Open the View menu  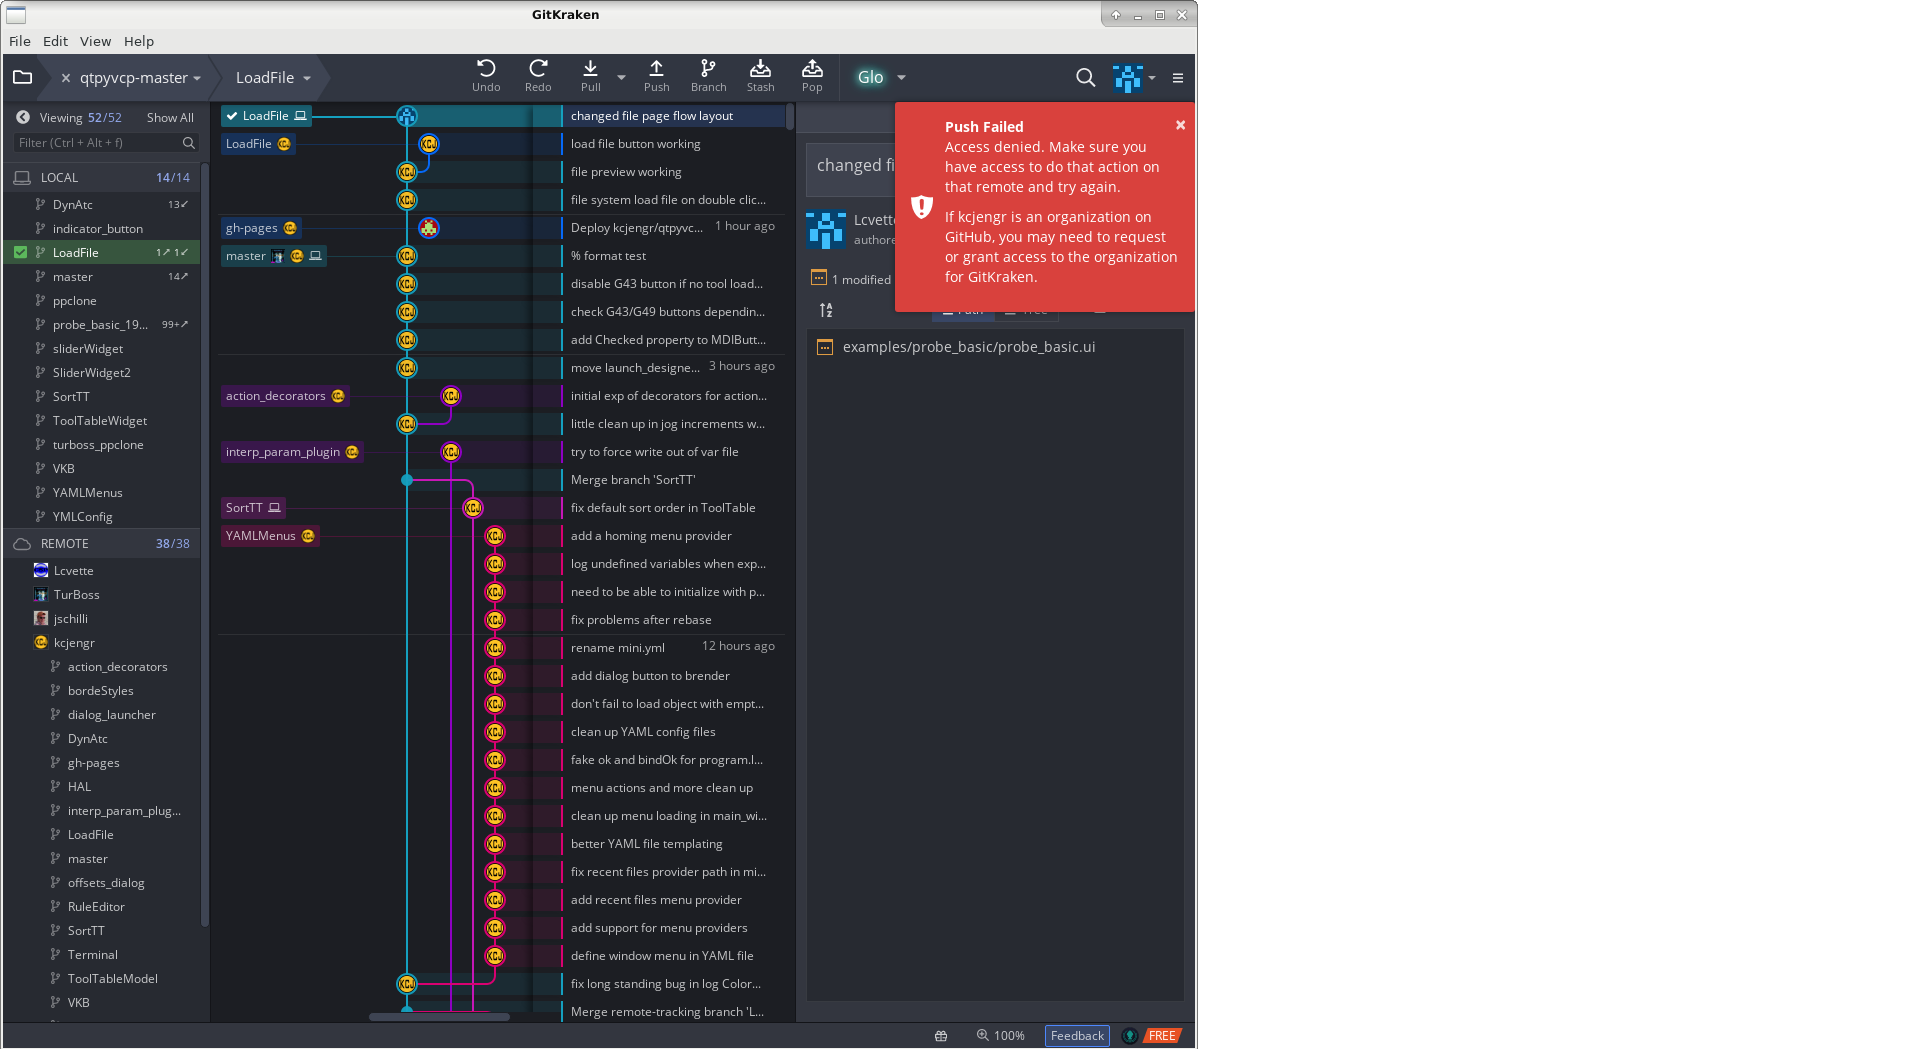click(95, 41)
